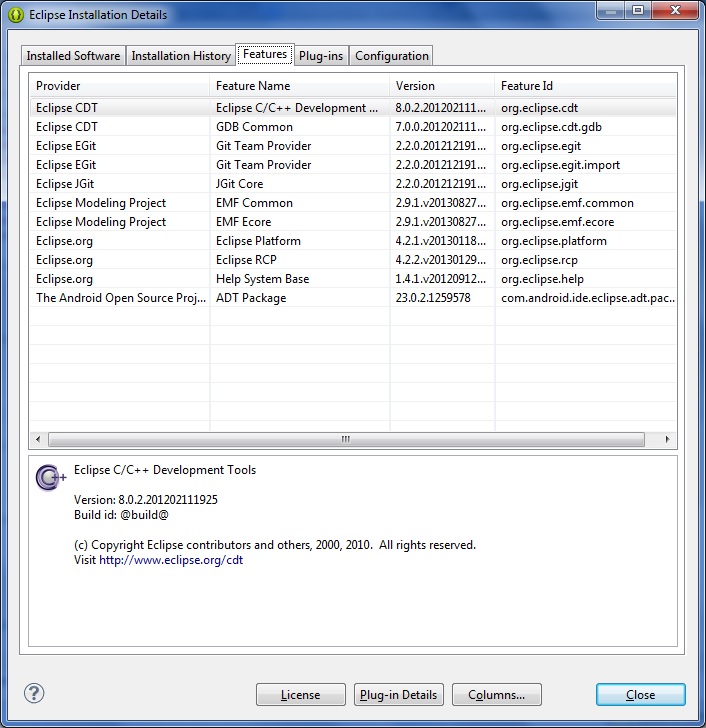Close the dialog with Close button
This screenshot has height=728, width=706.
point(641,695)
